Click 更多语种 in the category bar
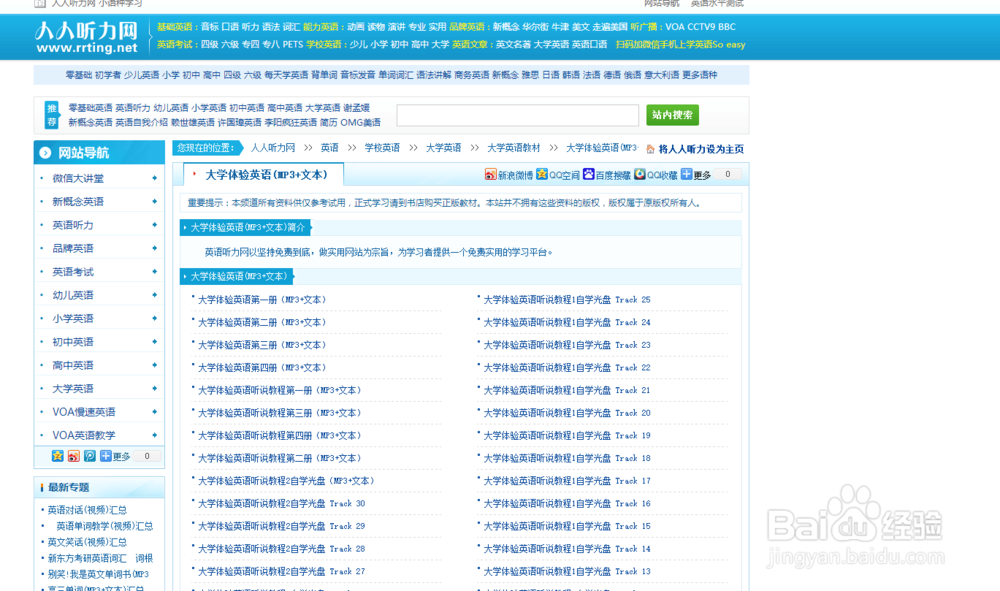This screenshot has height=591, width=1000. coord(700,75)
